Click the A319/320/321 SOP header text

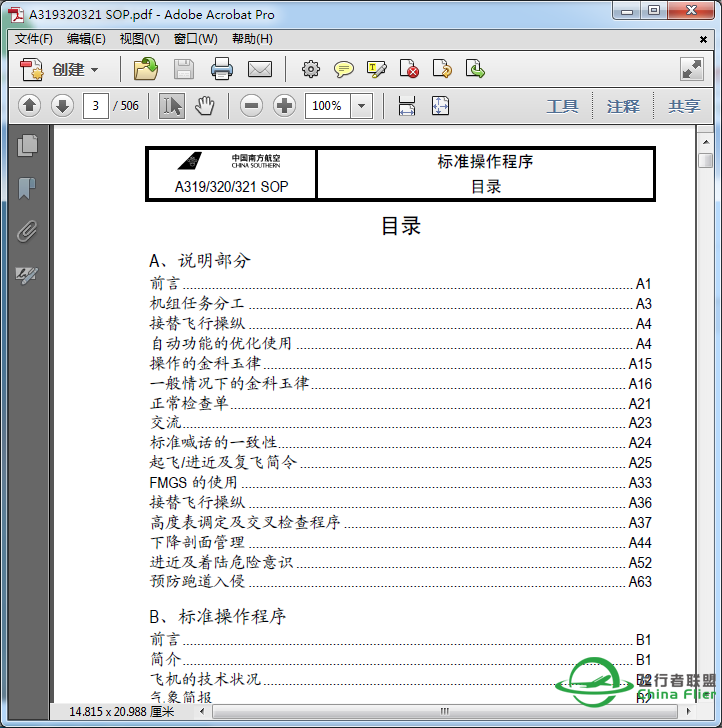click(231, 187)
